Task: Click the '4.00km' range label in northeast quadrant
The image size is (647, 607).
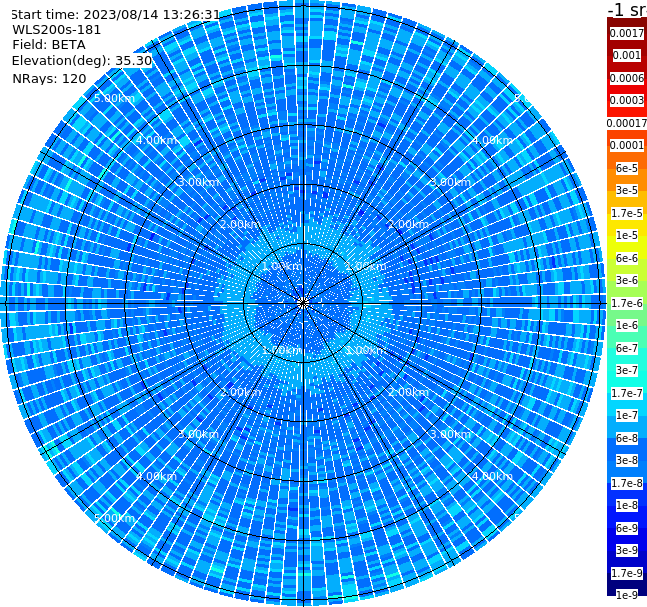Action: click(x=492, y=140)
